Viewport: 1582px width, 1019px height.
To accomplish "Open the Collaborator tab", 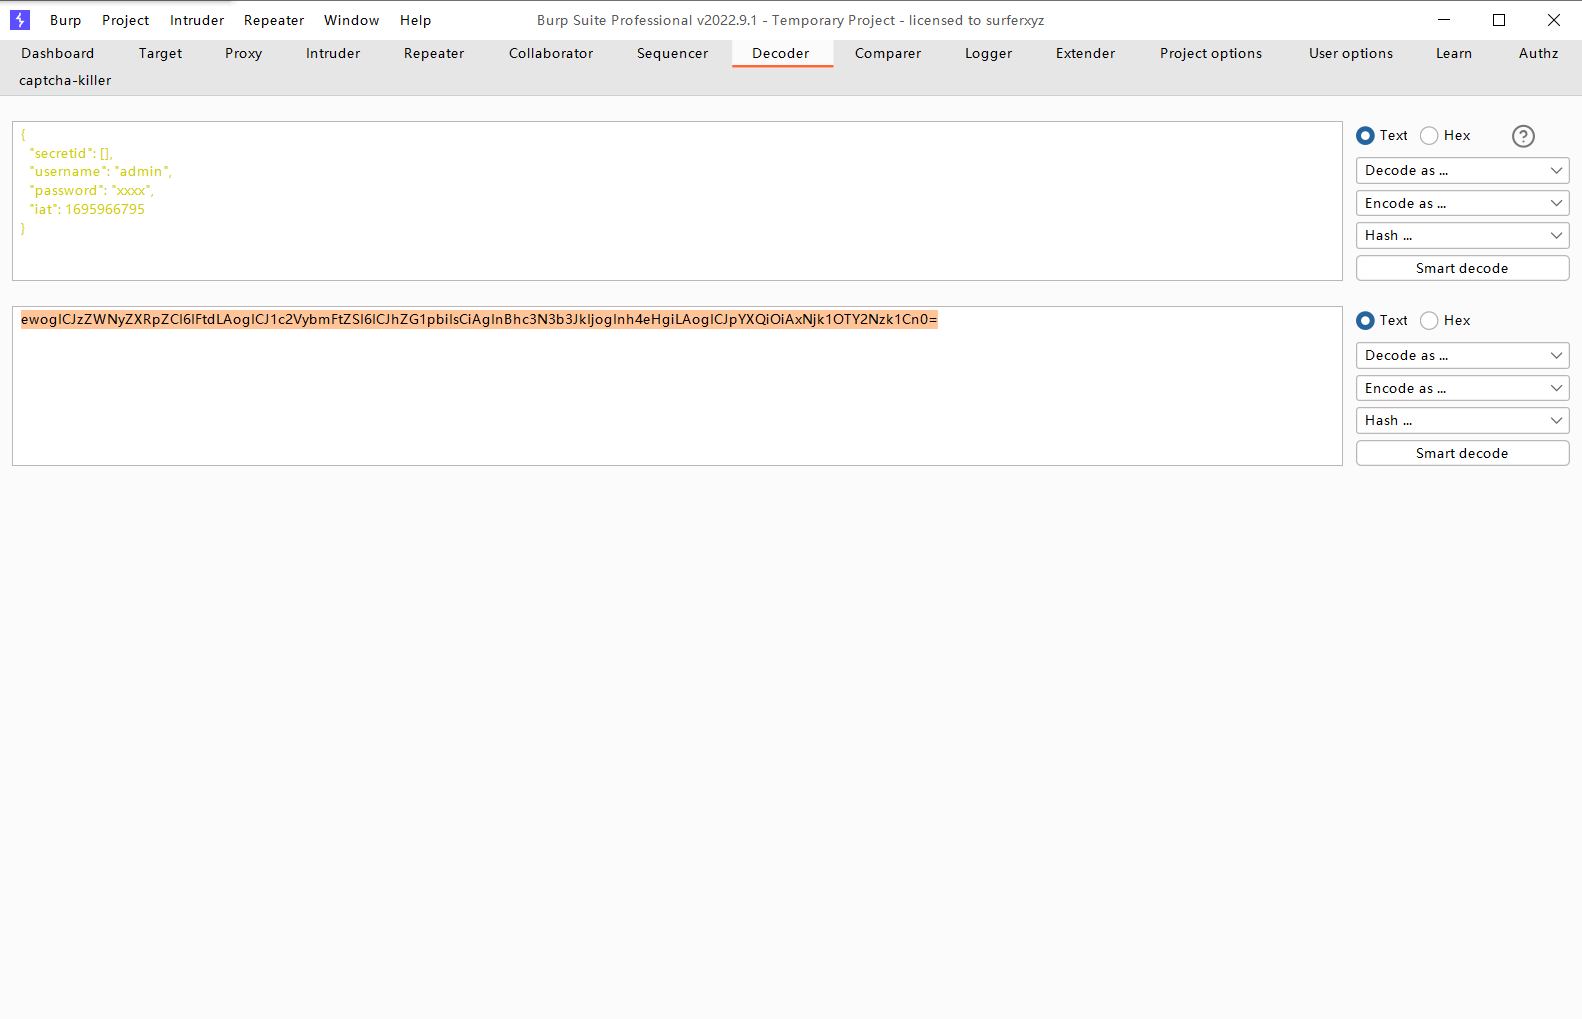I will pos(551,54).
